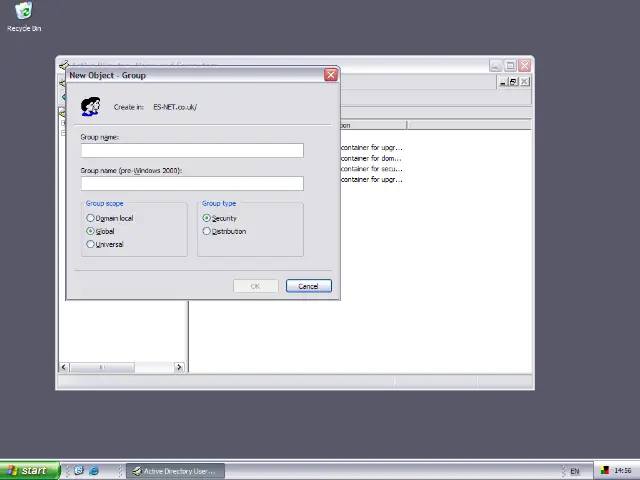Cancel the New Object Group dialog
Viewport: 640px width, 480px height.
pos(309,286)
